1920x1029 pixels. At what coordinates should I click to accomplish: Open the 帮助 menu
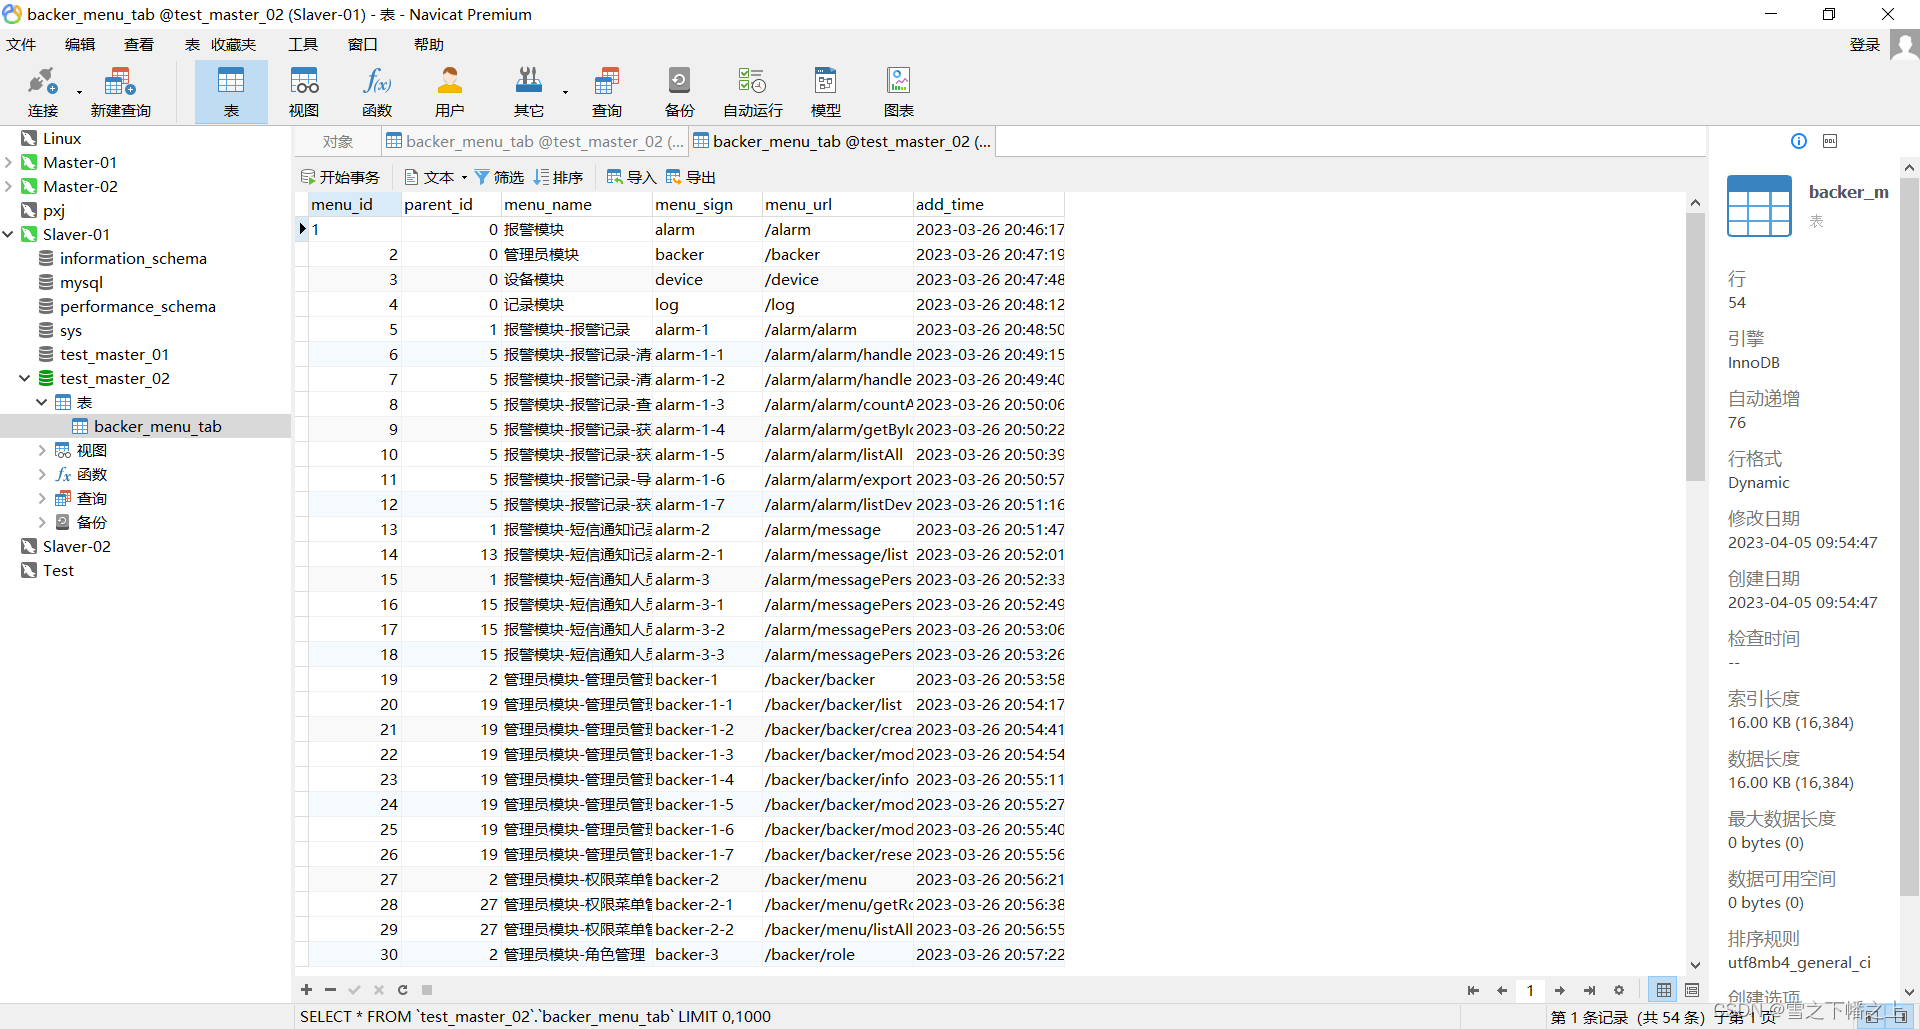coord(428,45)
